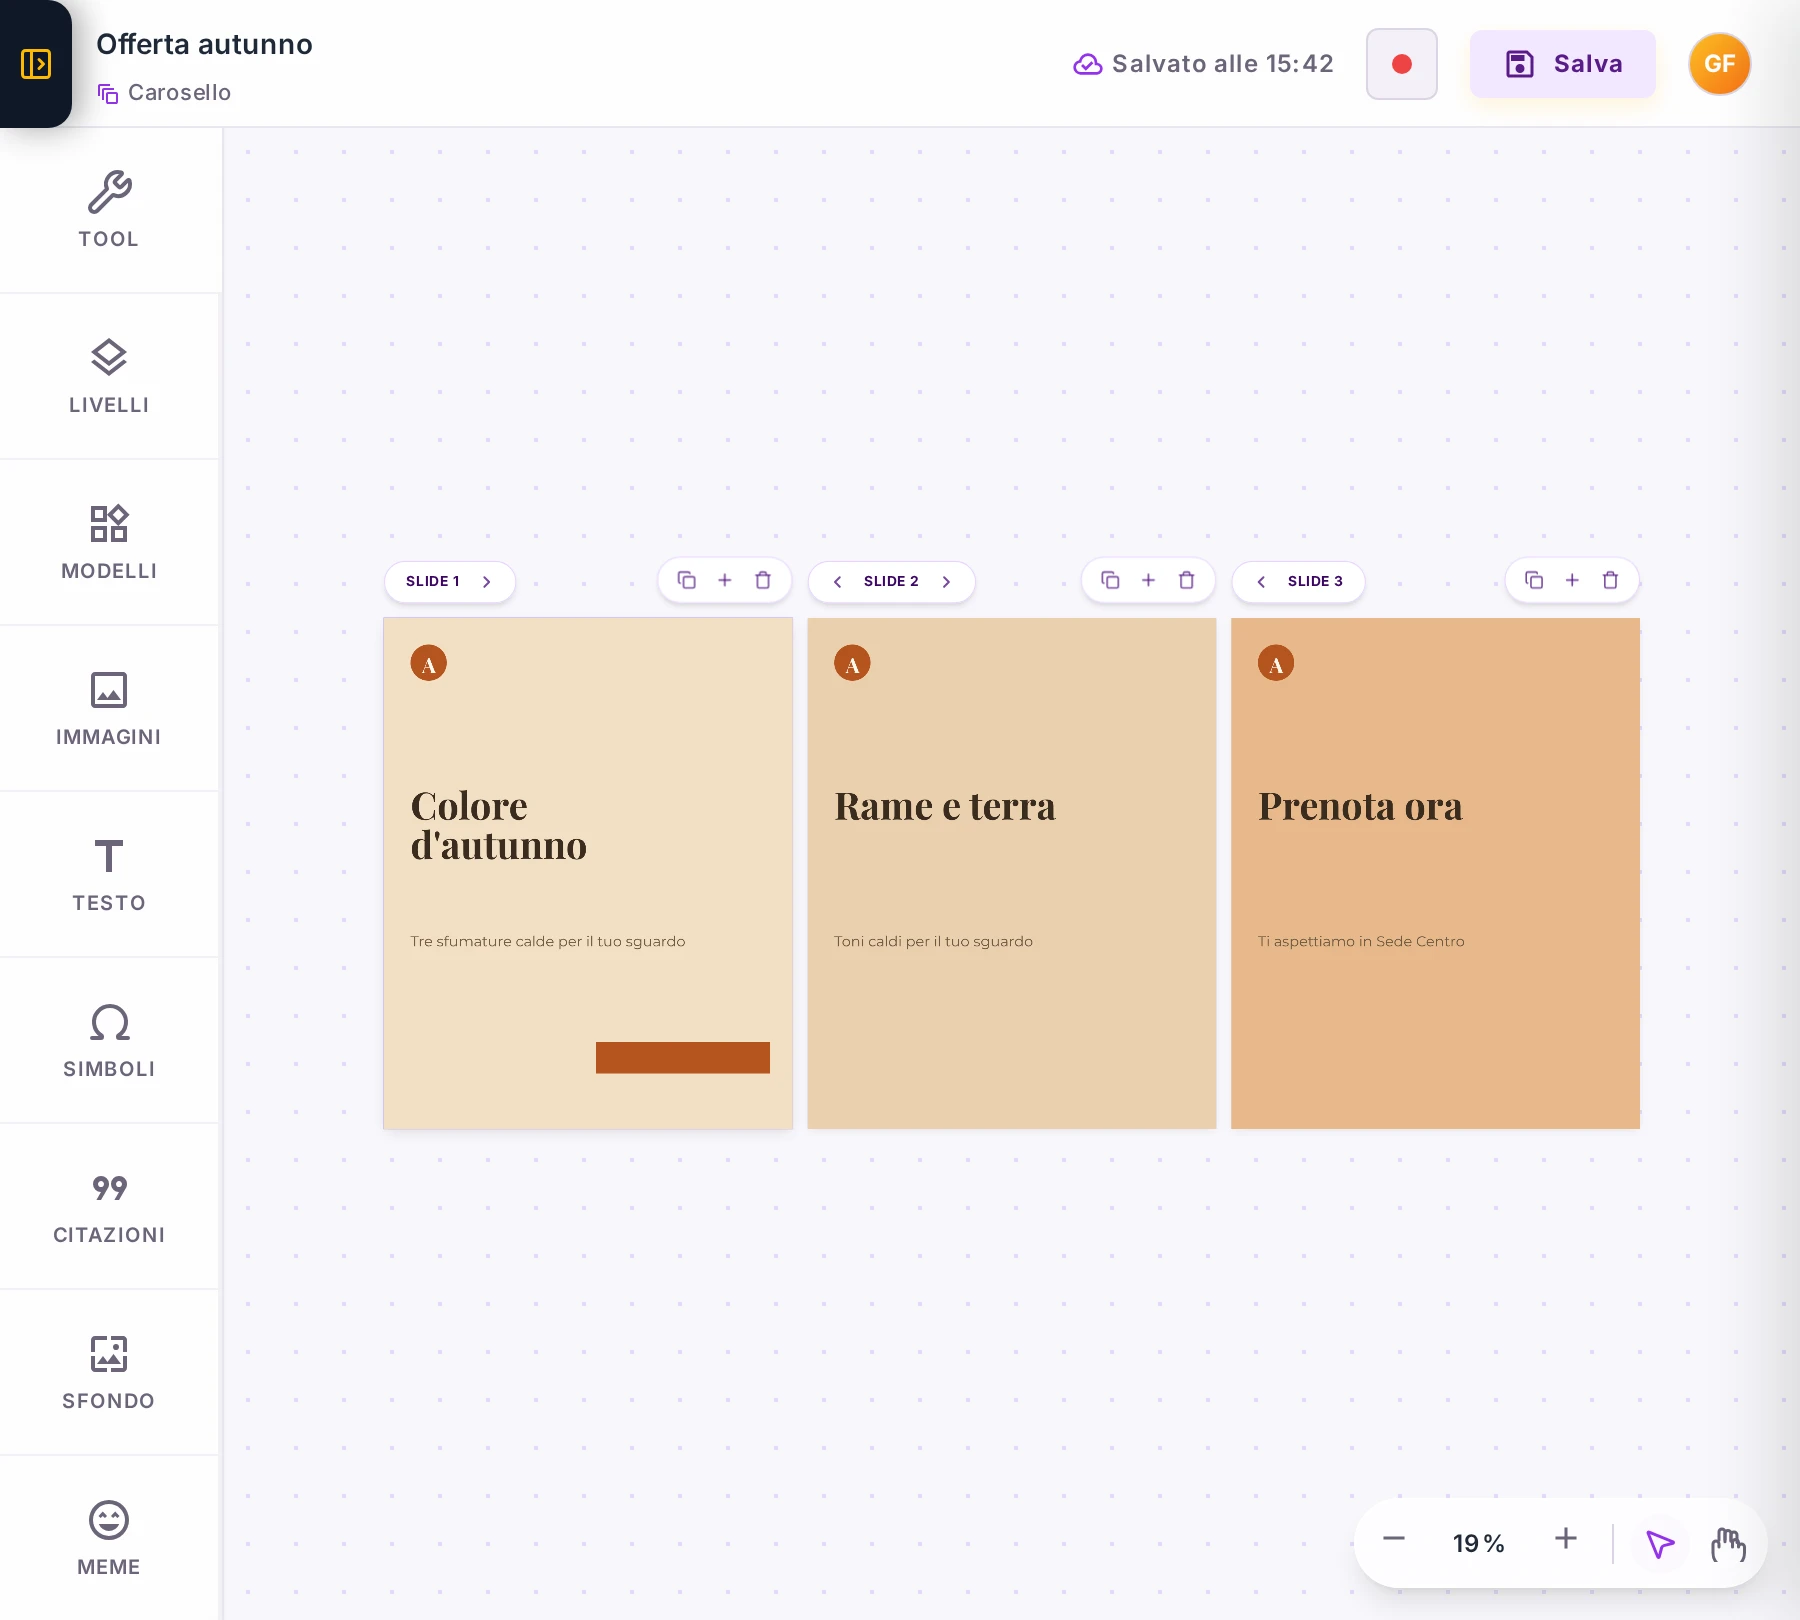
Task: Delete Slide 2
Action: pos(1187,580)
